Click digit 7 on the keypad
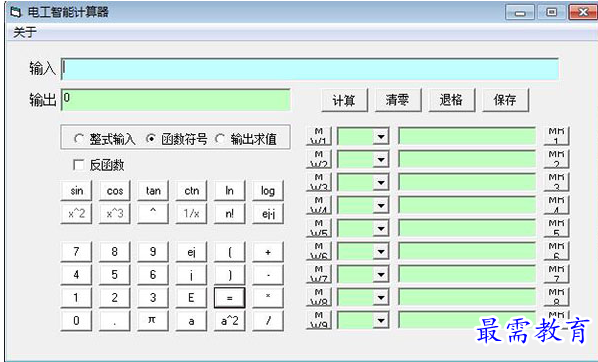 (76, 252)
